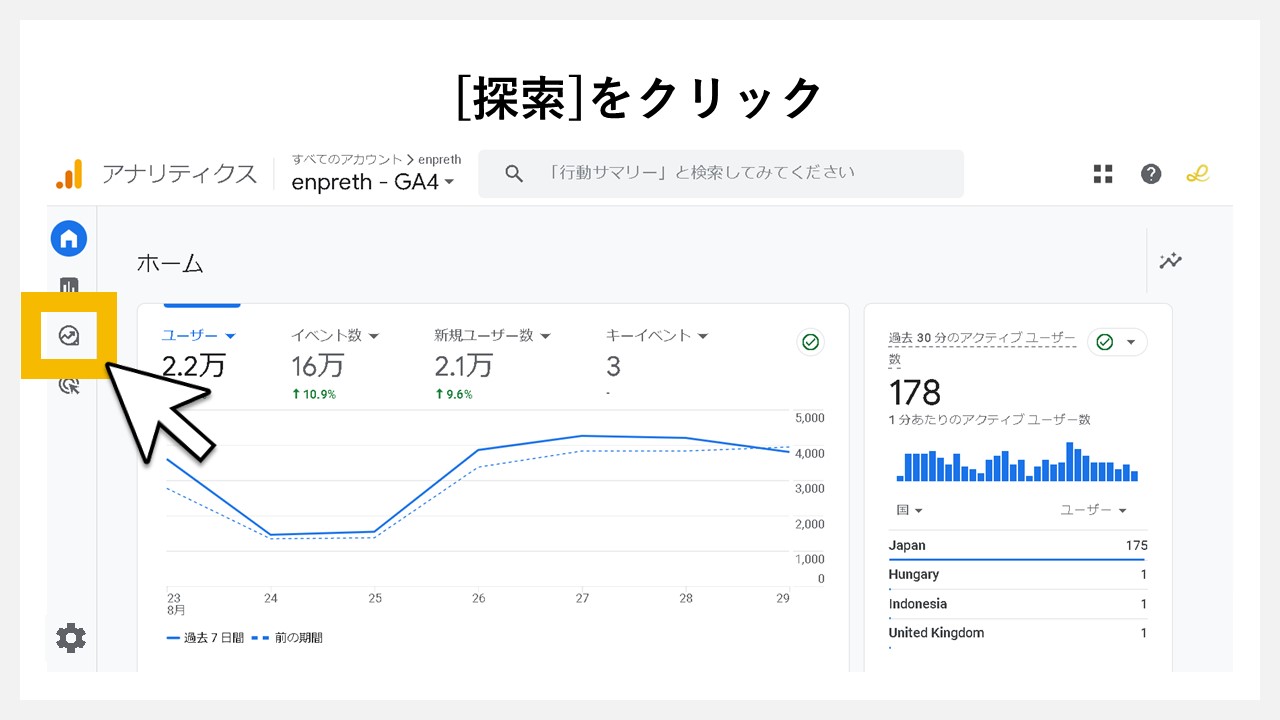1280x720 pixels.
Task: Click the Google Analytics logo
Action: [68, 173]
